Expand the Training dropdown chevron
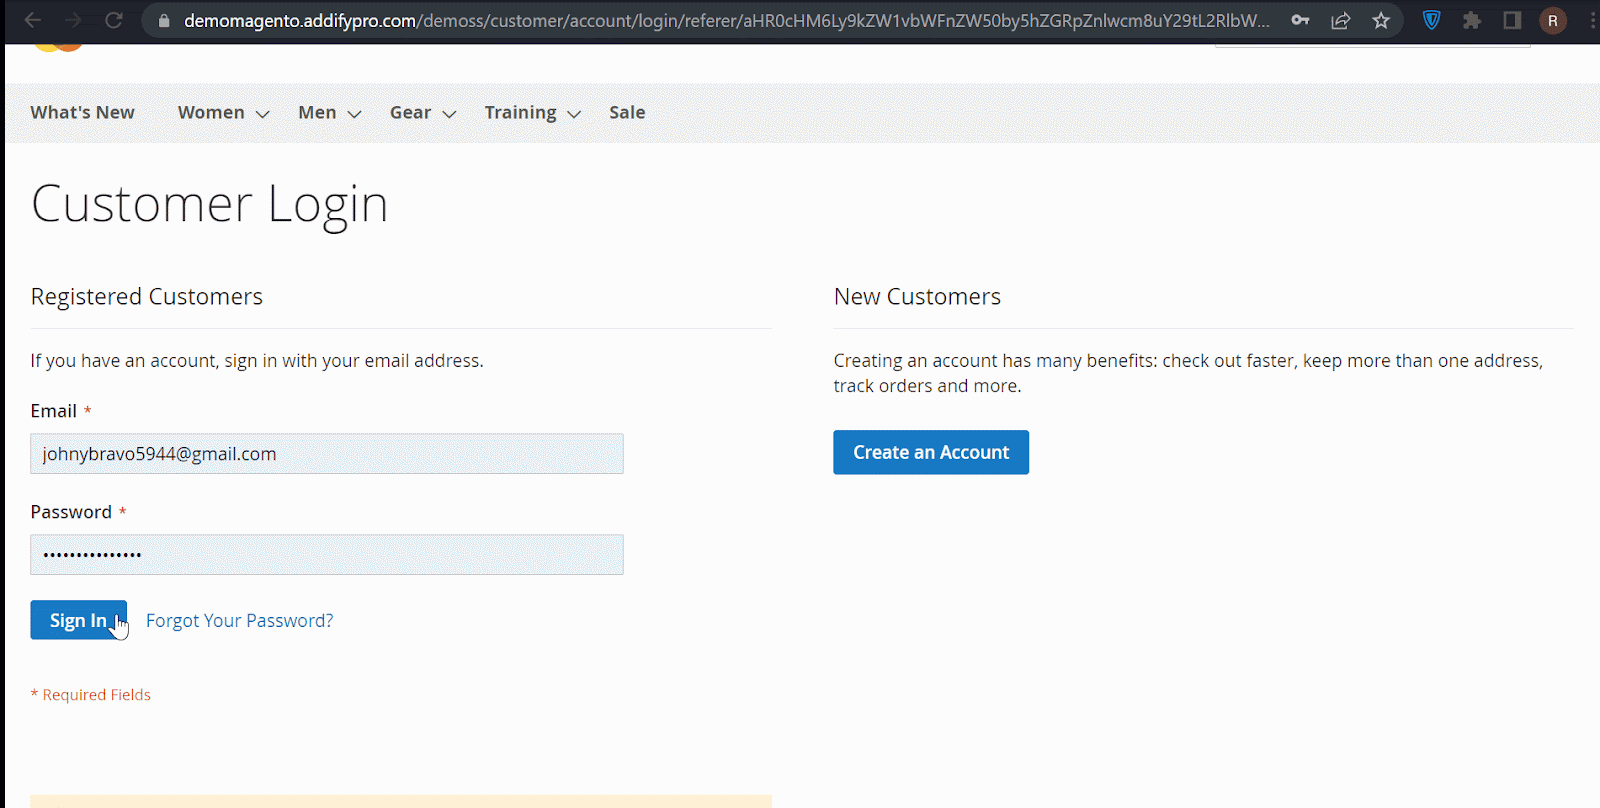Image resolution: width=1600 pixels, height=808 pixels. click(574, 115)
